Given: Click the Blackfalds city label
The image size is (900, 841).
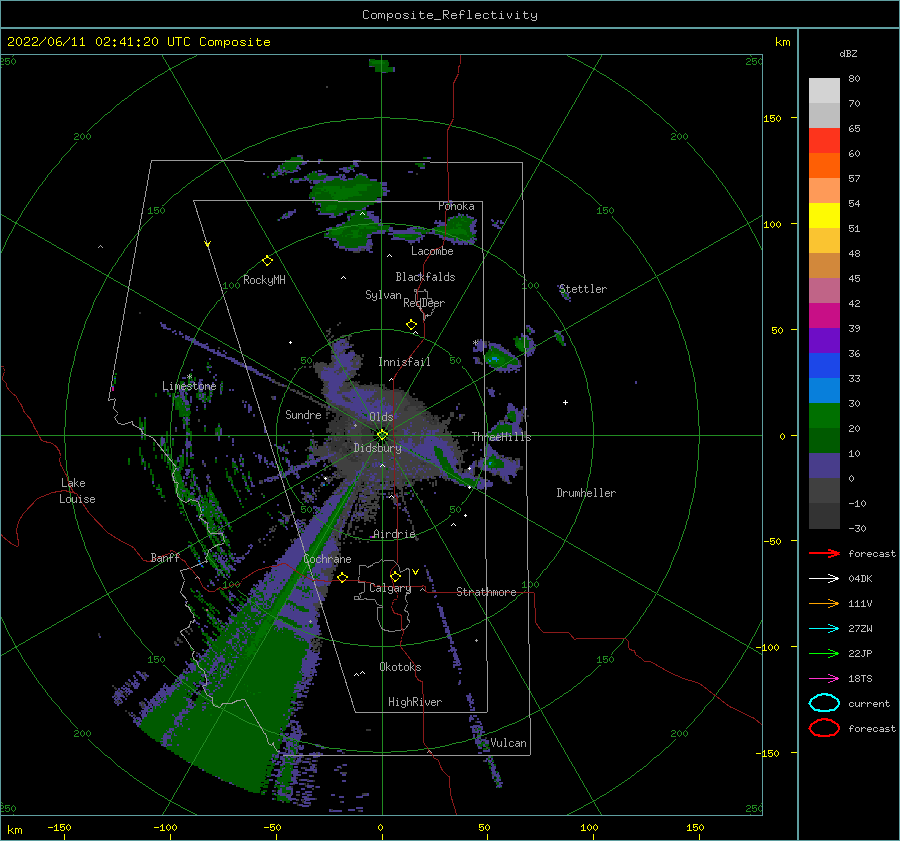Looking at the screenshot, I should pyautogui.click(x=425, y=277).
